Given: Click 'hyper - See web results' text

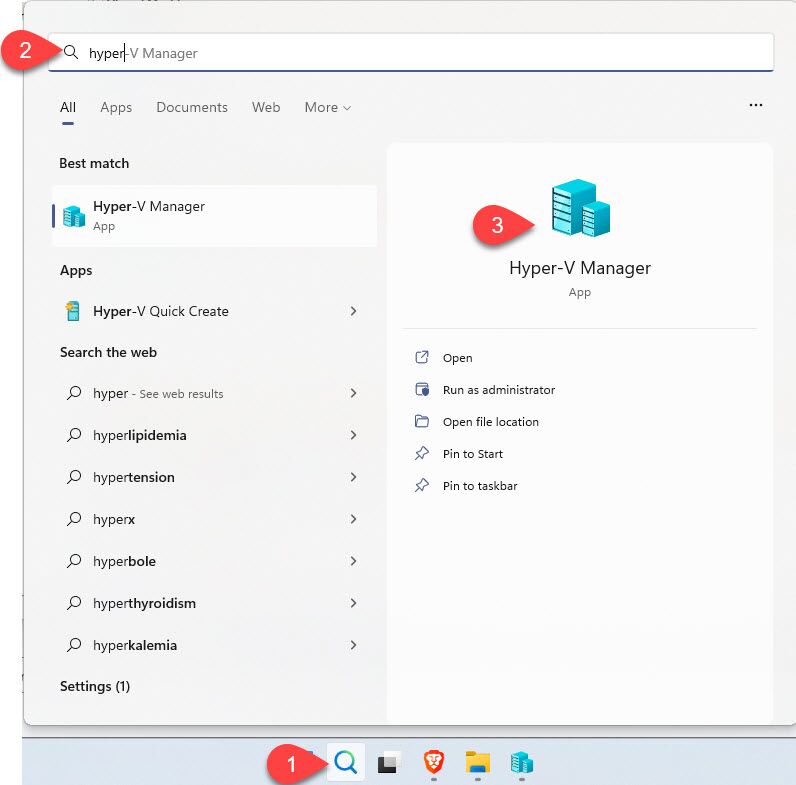Looking at the screenshot, I should (158, 394).
